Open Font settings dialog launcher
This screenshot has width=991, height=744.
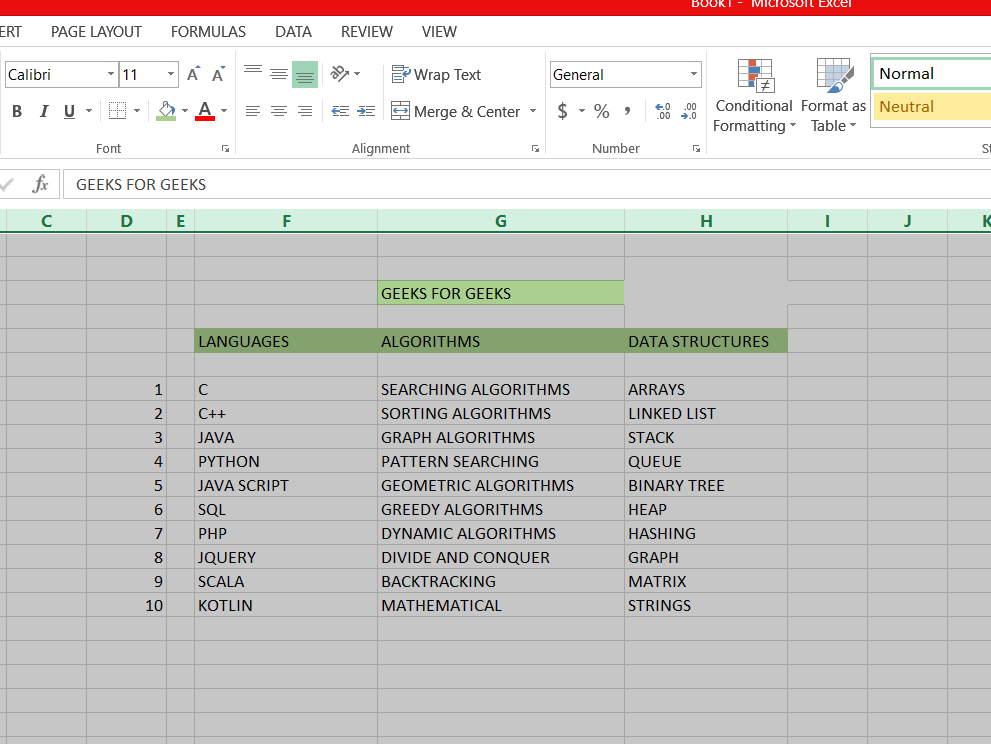point(225,149)
